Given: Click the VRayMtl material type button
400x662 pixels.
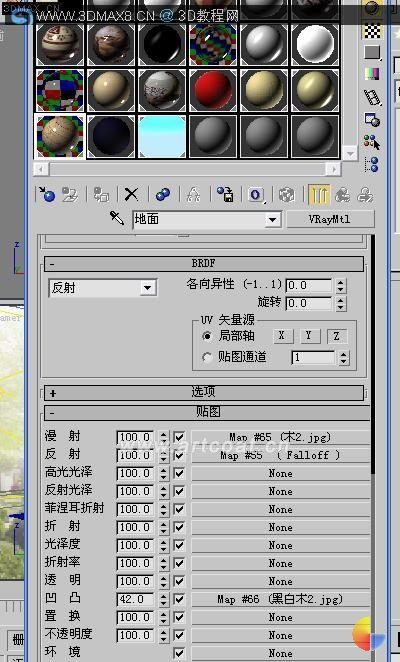Looking at the screenshot, I should point(330,219).
